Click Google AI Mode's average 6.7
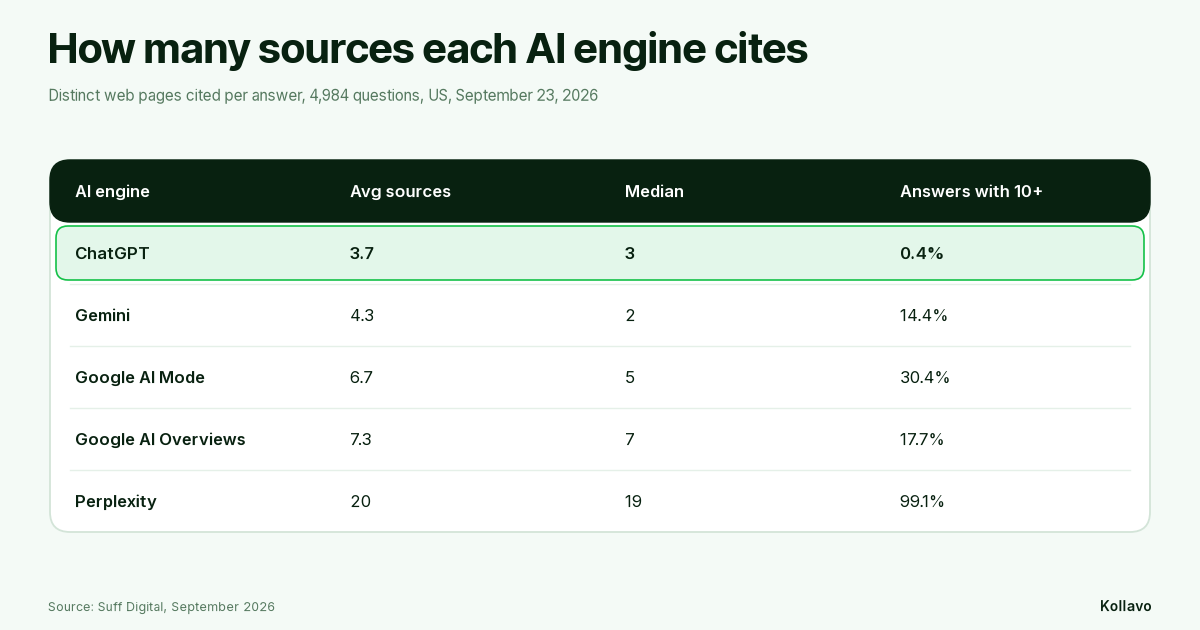This screenshot has height=630, width=1200. [362, 377]
